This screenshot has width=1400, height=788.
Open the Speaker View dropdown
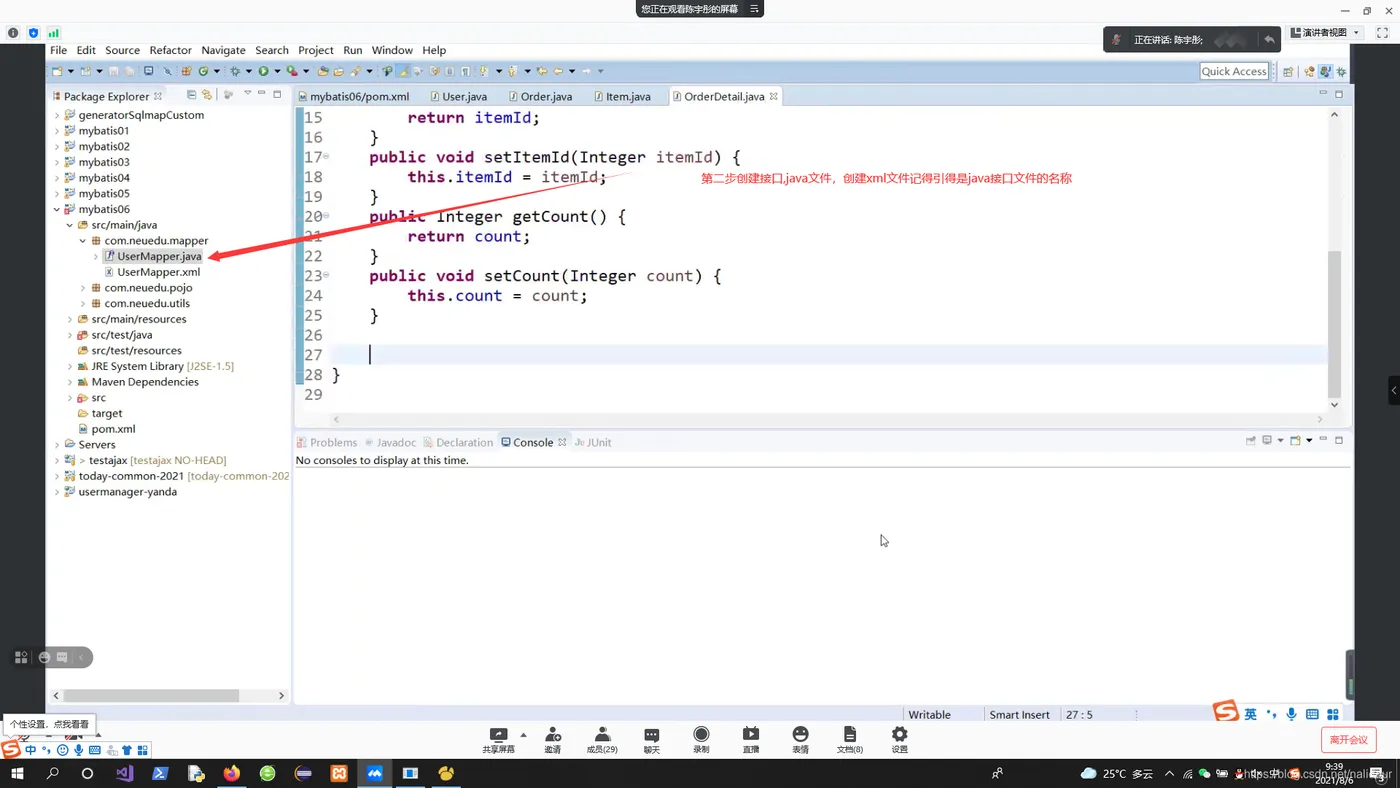tap(1327, 33)
